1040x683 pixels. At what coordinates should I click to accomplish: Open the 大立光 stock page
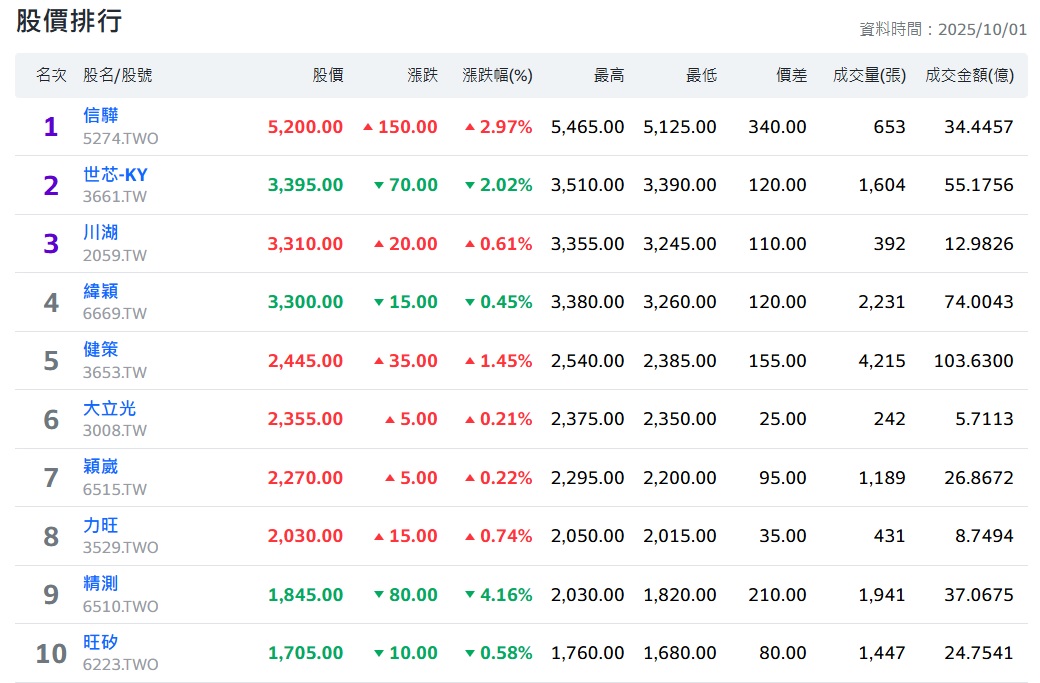(109, 409)
